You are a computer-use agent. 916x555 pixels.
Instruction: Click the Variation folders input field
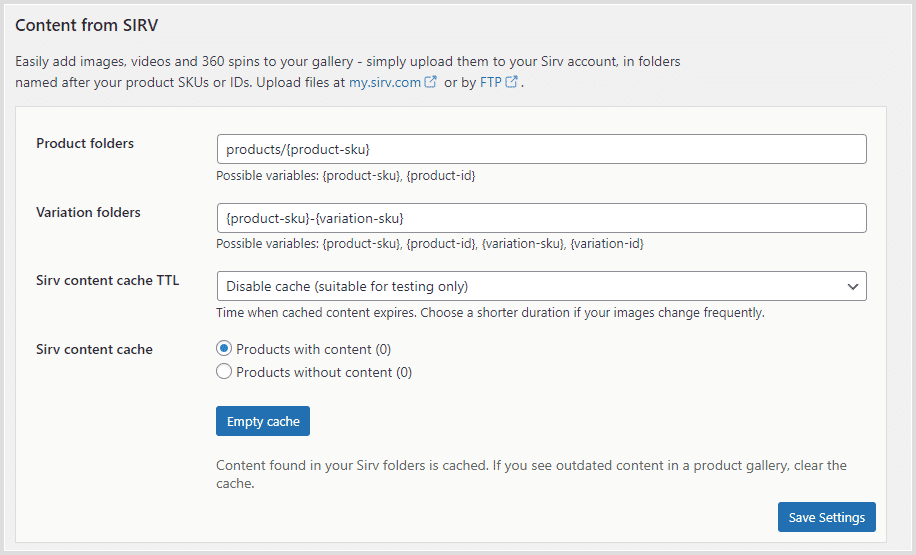tap(542, 218)
